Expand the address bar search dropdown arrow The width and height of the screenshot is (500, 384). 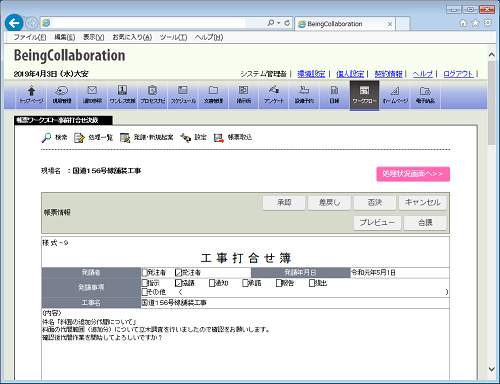point(278,23)
